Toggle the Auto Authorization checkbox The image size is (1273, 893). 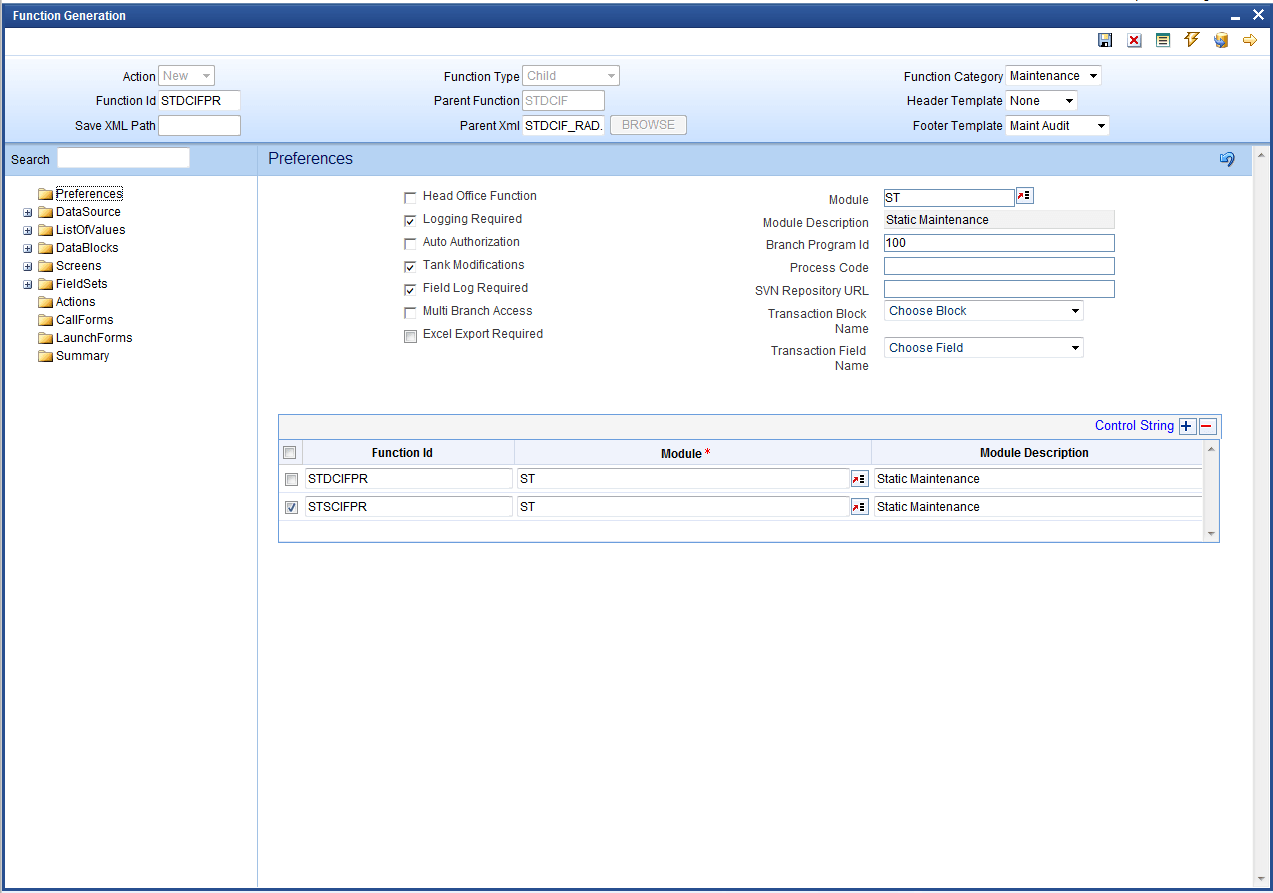[x=410, y=244]
